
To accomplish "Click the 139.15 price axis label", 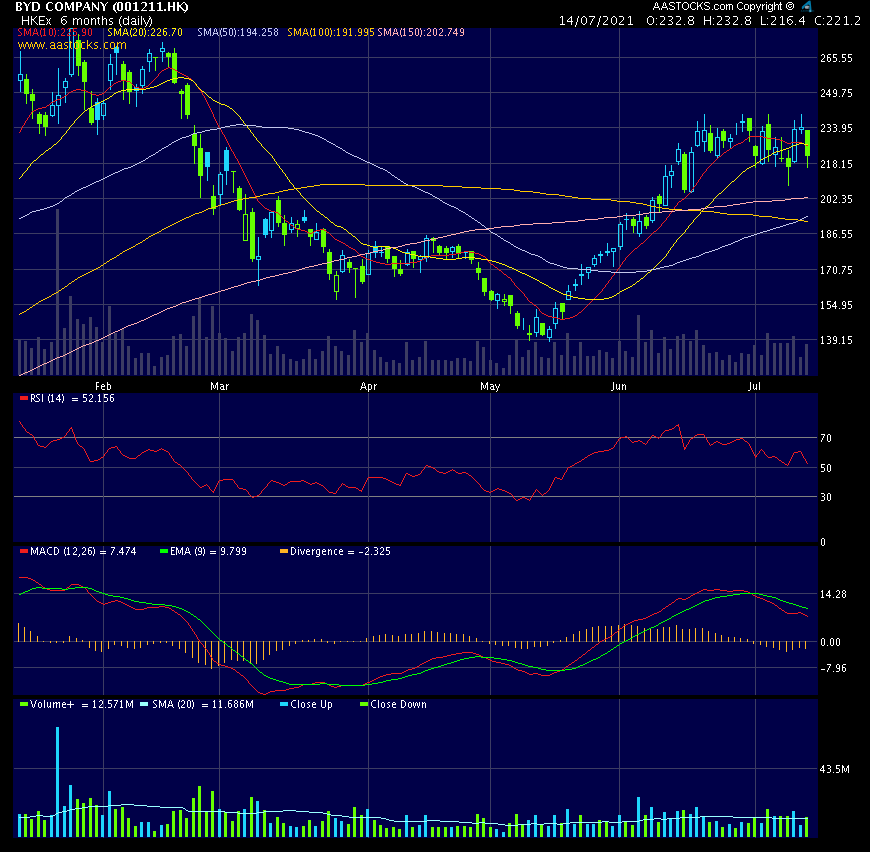I will [x=836, y=340].
